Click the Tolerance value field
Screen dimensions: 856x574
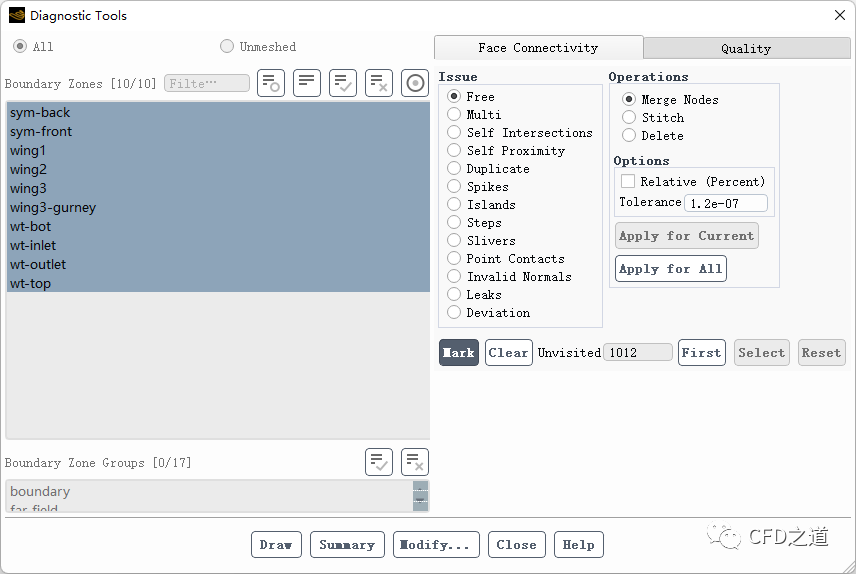726,203
